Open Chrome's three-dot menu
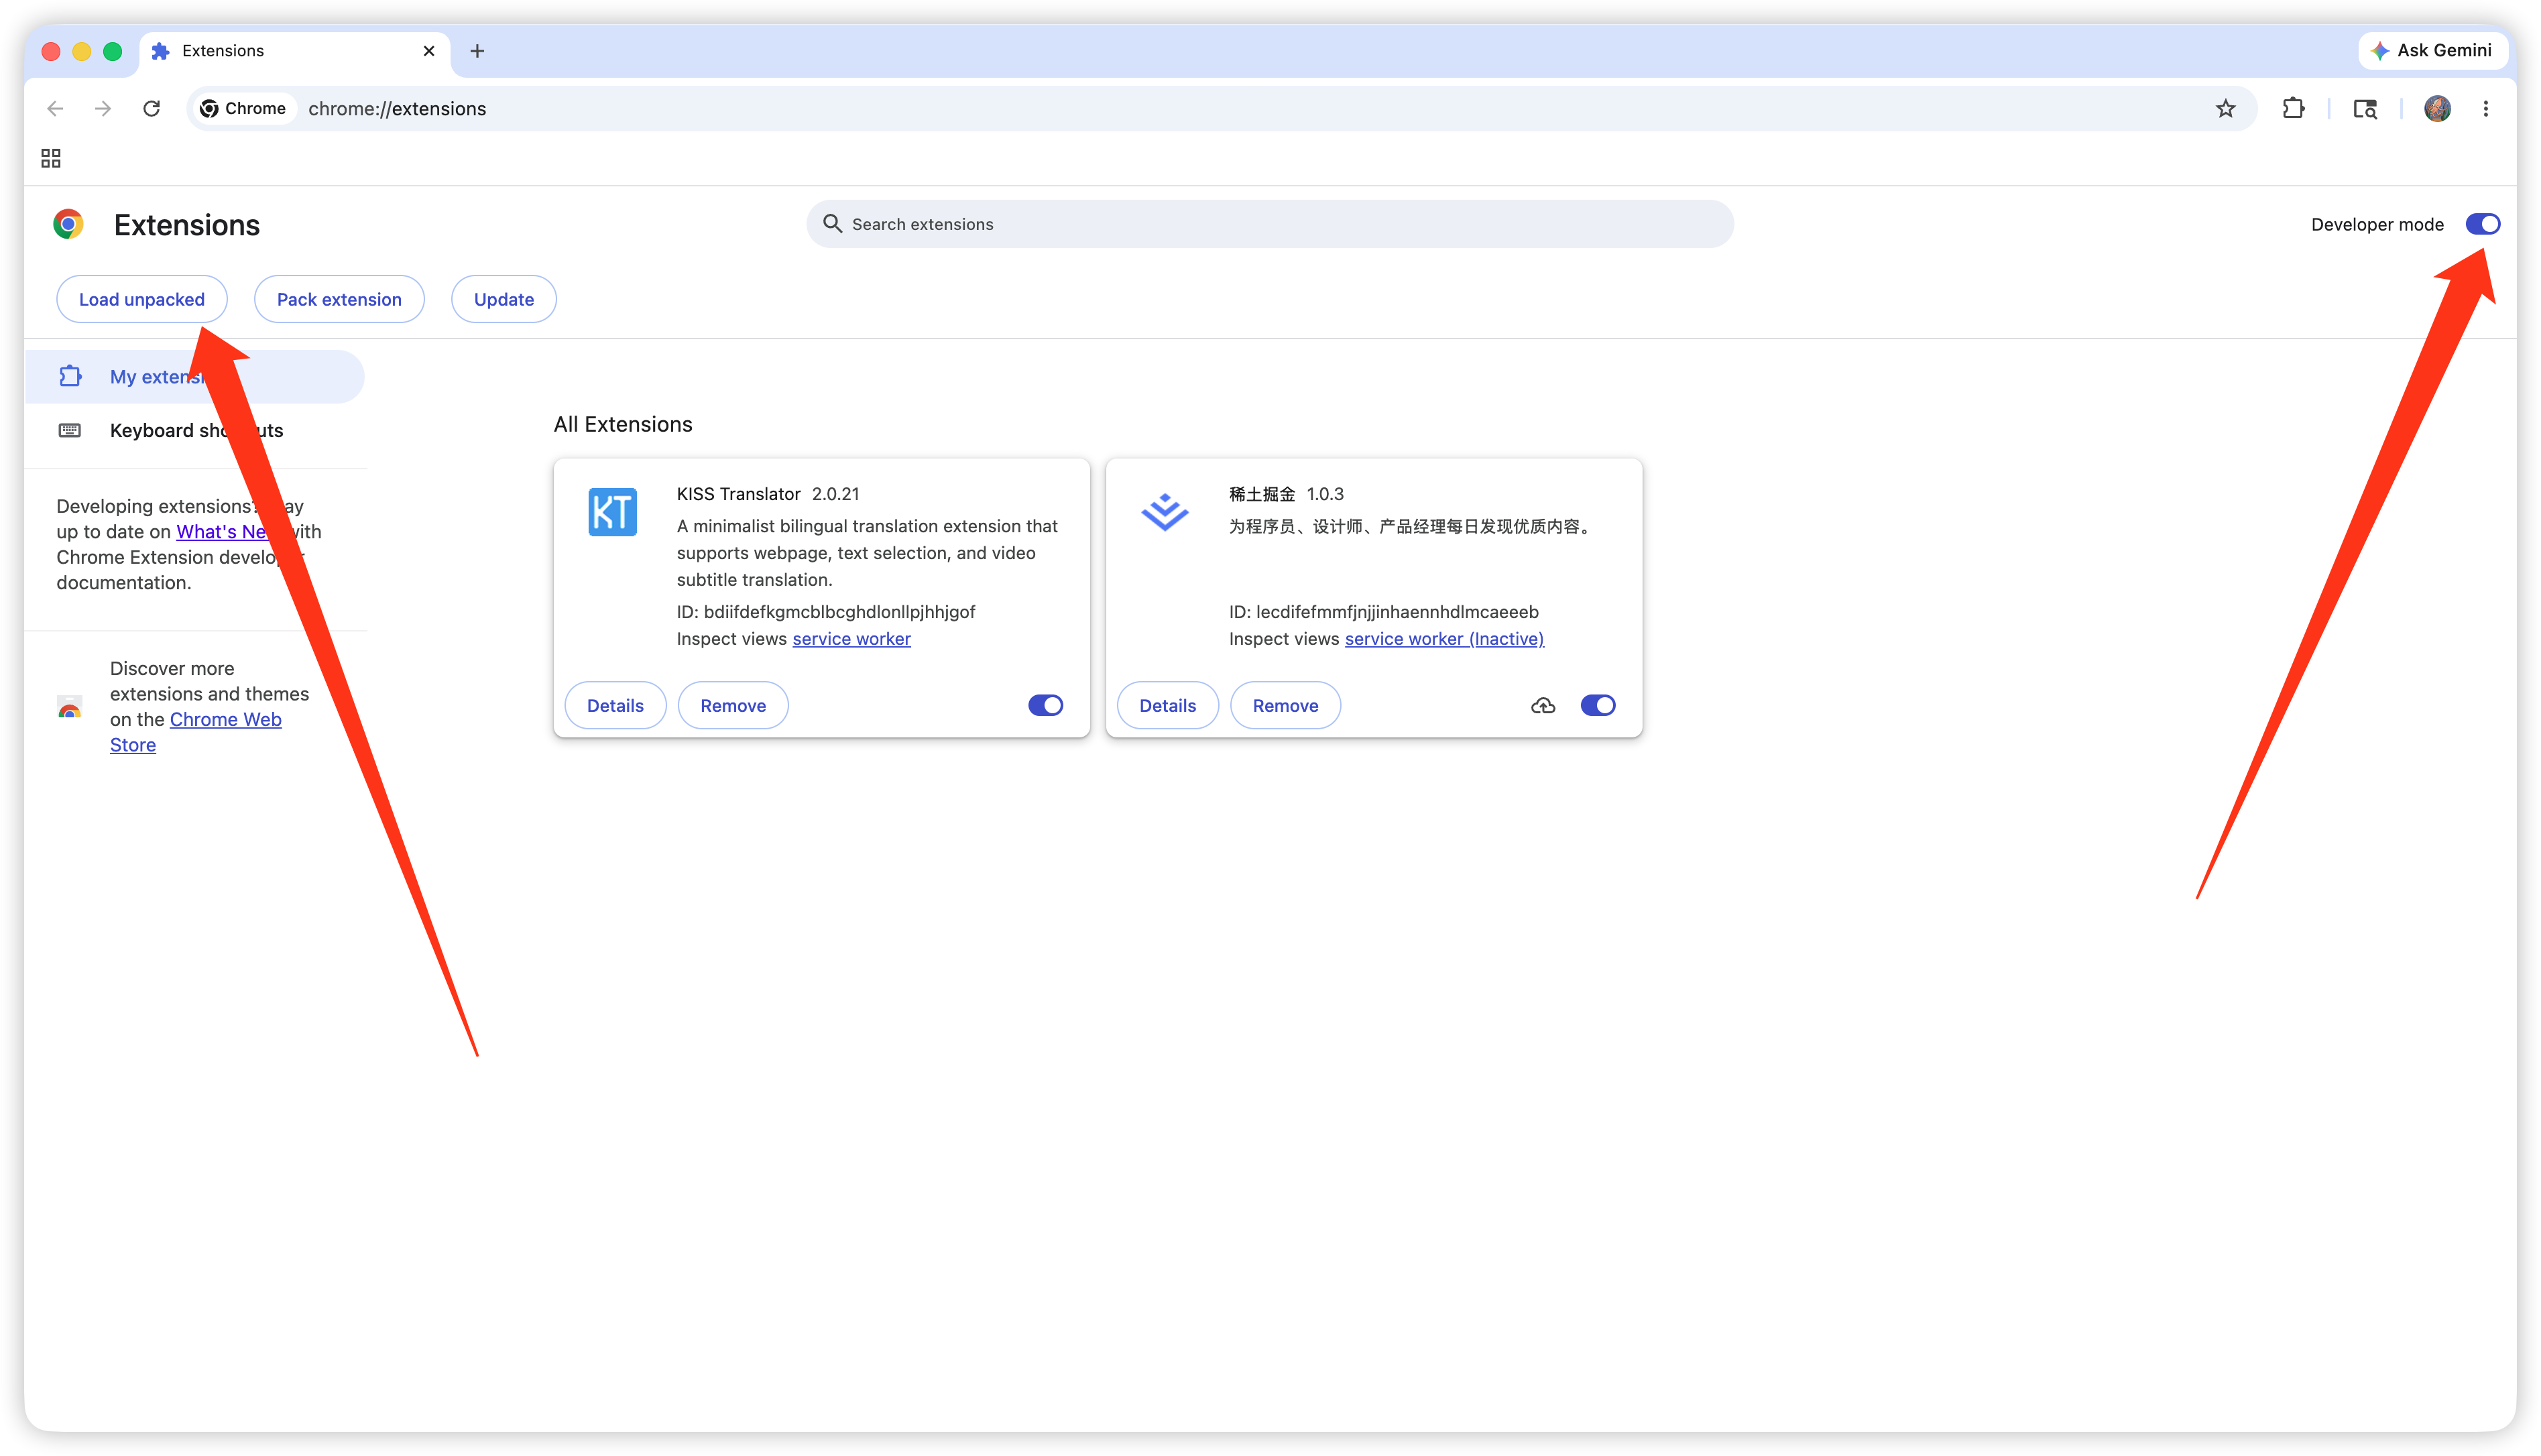The image size is (2541, 1456). point(2486,108)
